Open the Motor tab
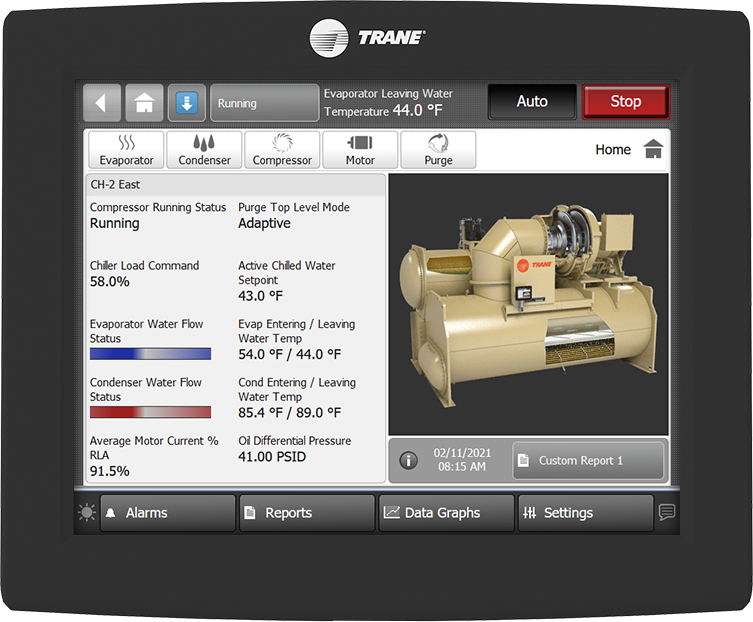Viewport: 753px width, 622px height. tap(360, 150)
